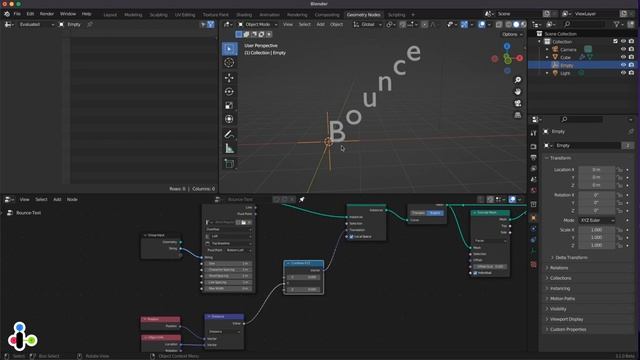Click the Scale X field

click(596, 230)
